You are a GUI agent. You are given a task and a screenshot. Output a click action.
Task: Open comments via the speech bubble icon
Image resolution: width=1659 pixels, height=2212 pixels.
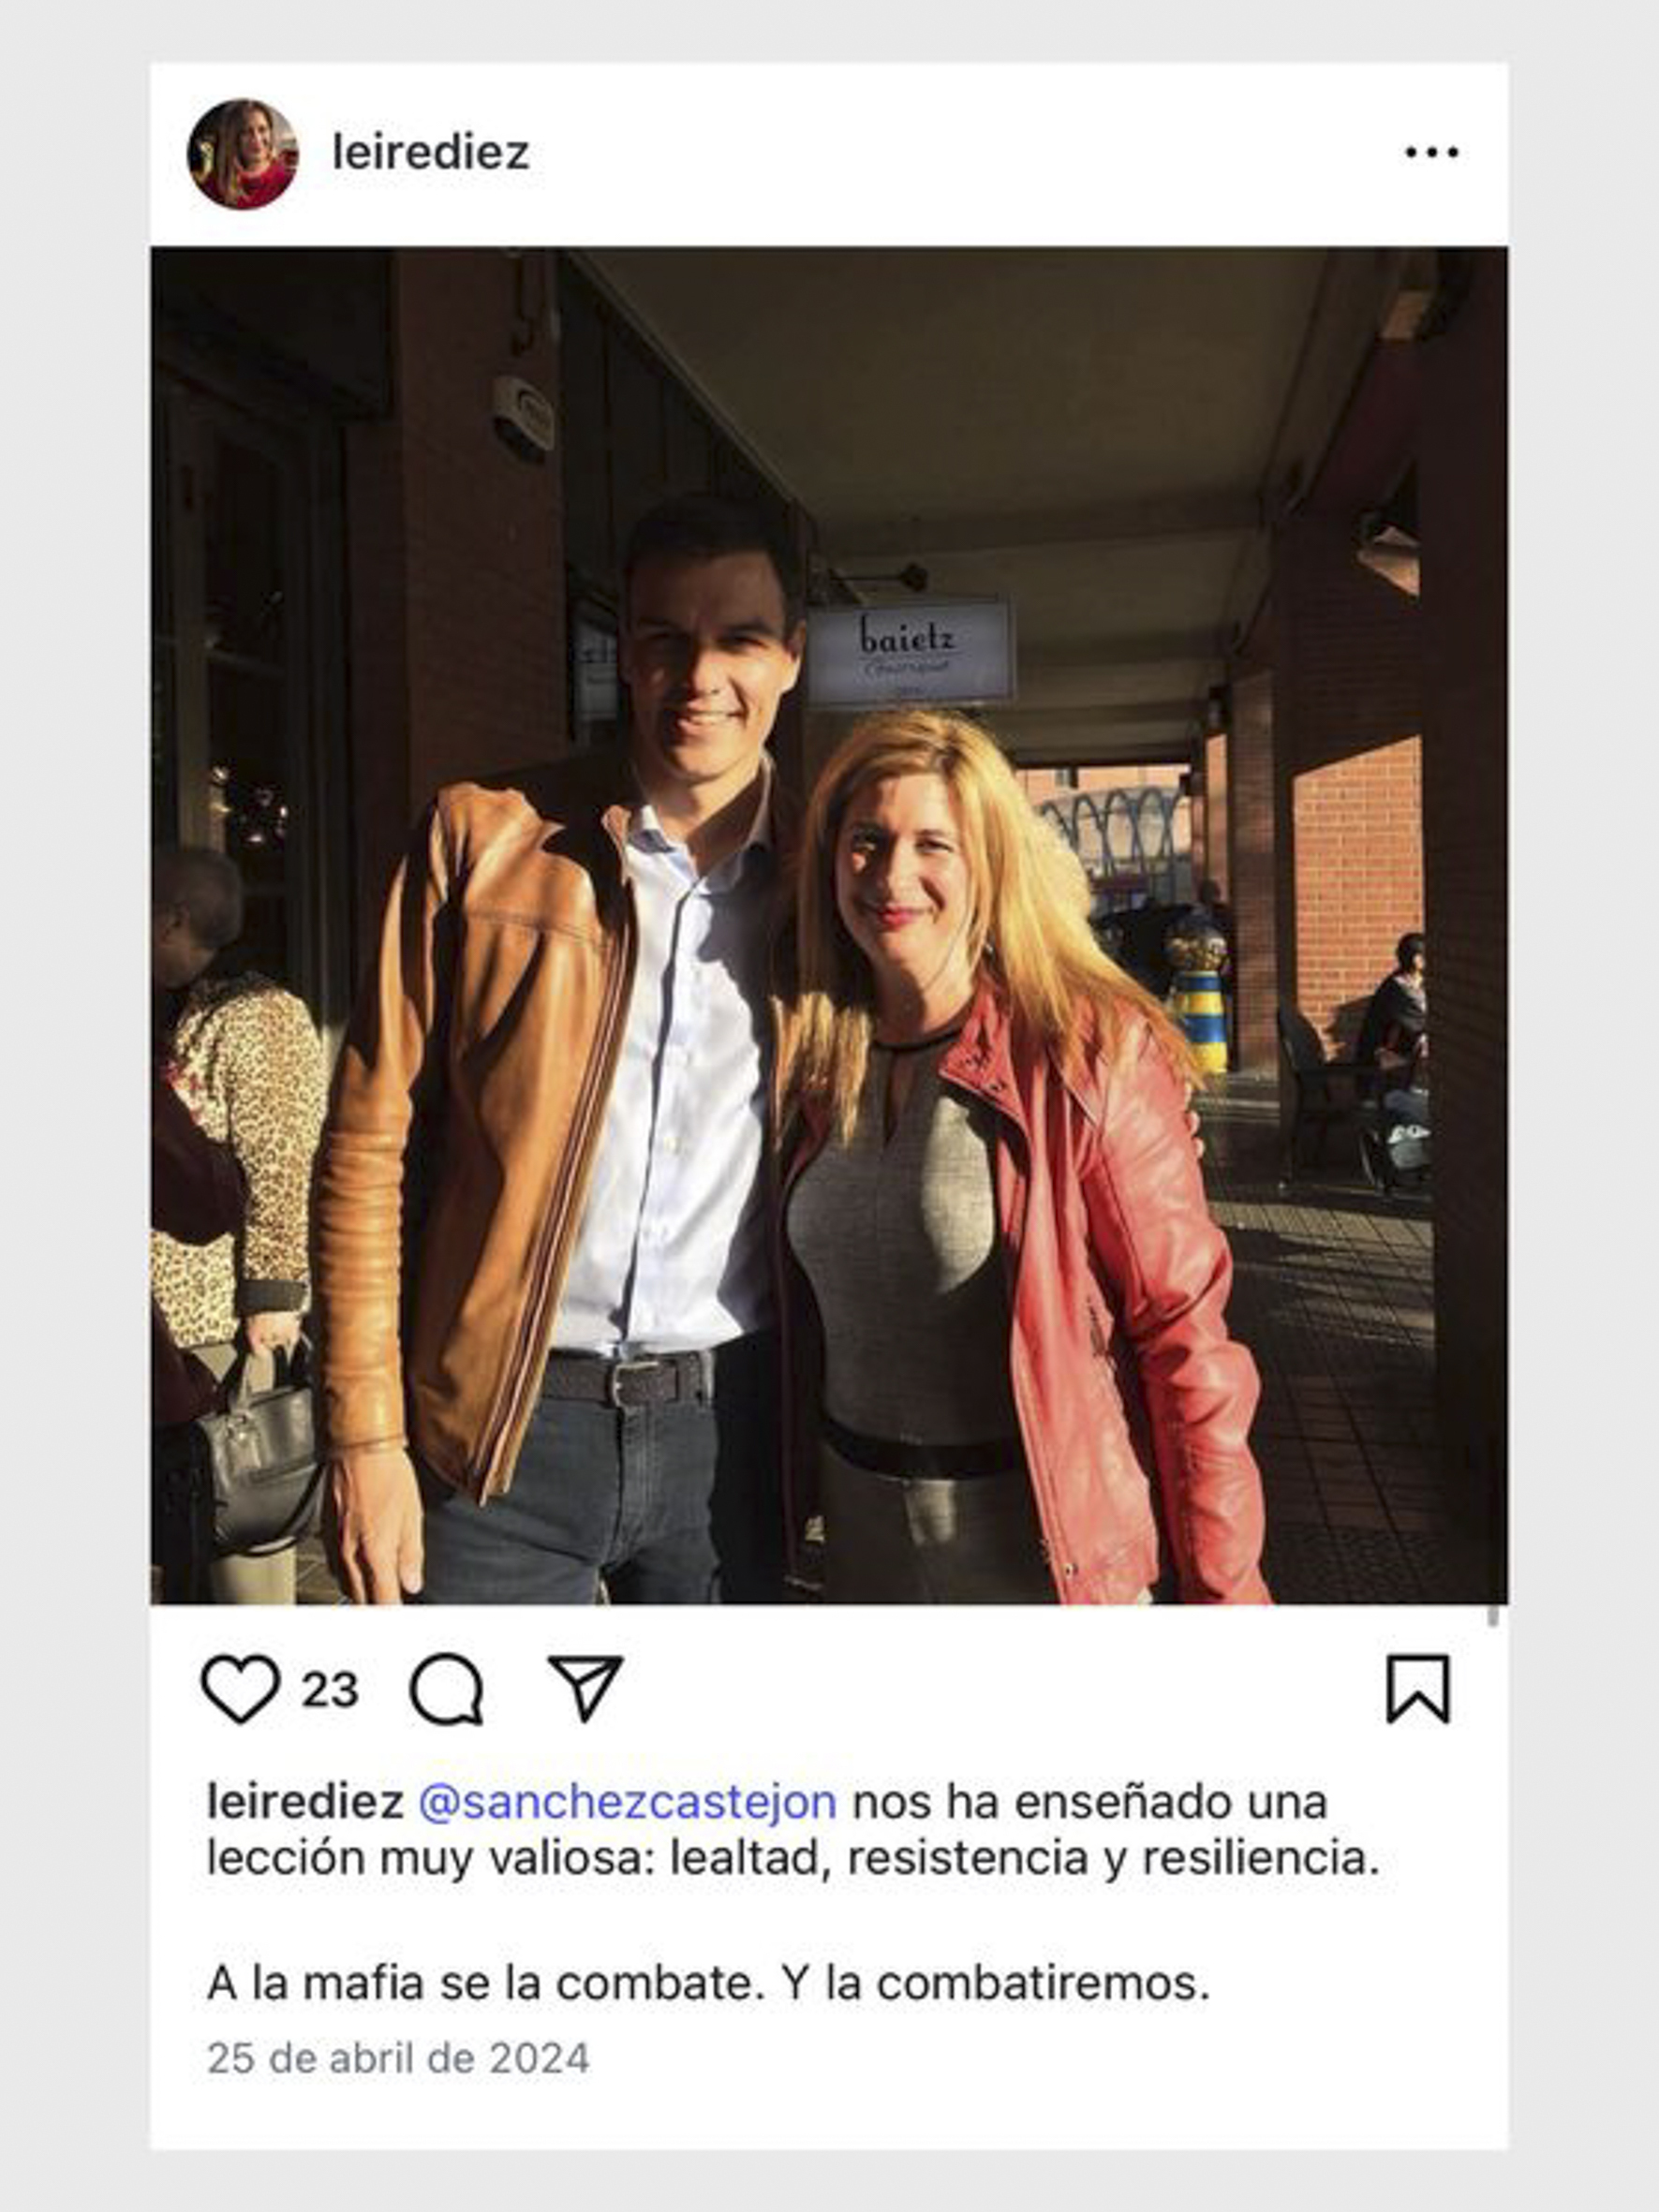446,1689
